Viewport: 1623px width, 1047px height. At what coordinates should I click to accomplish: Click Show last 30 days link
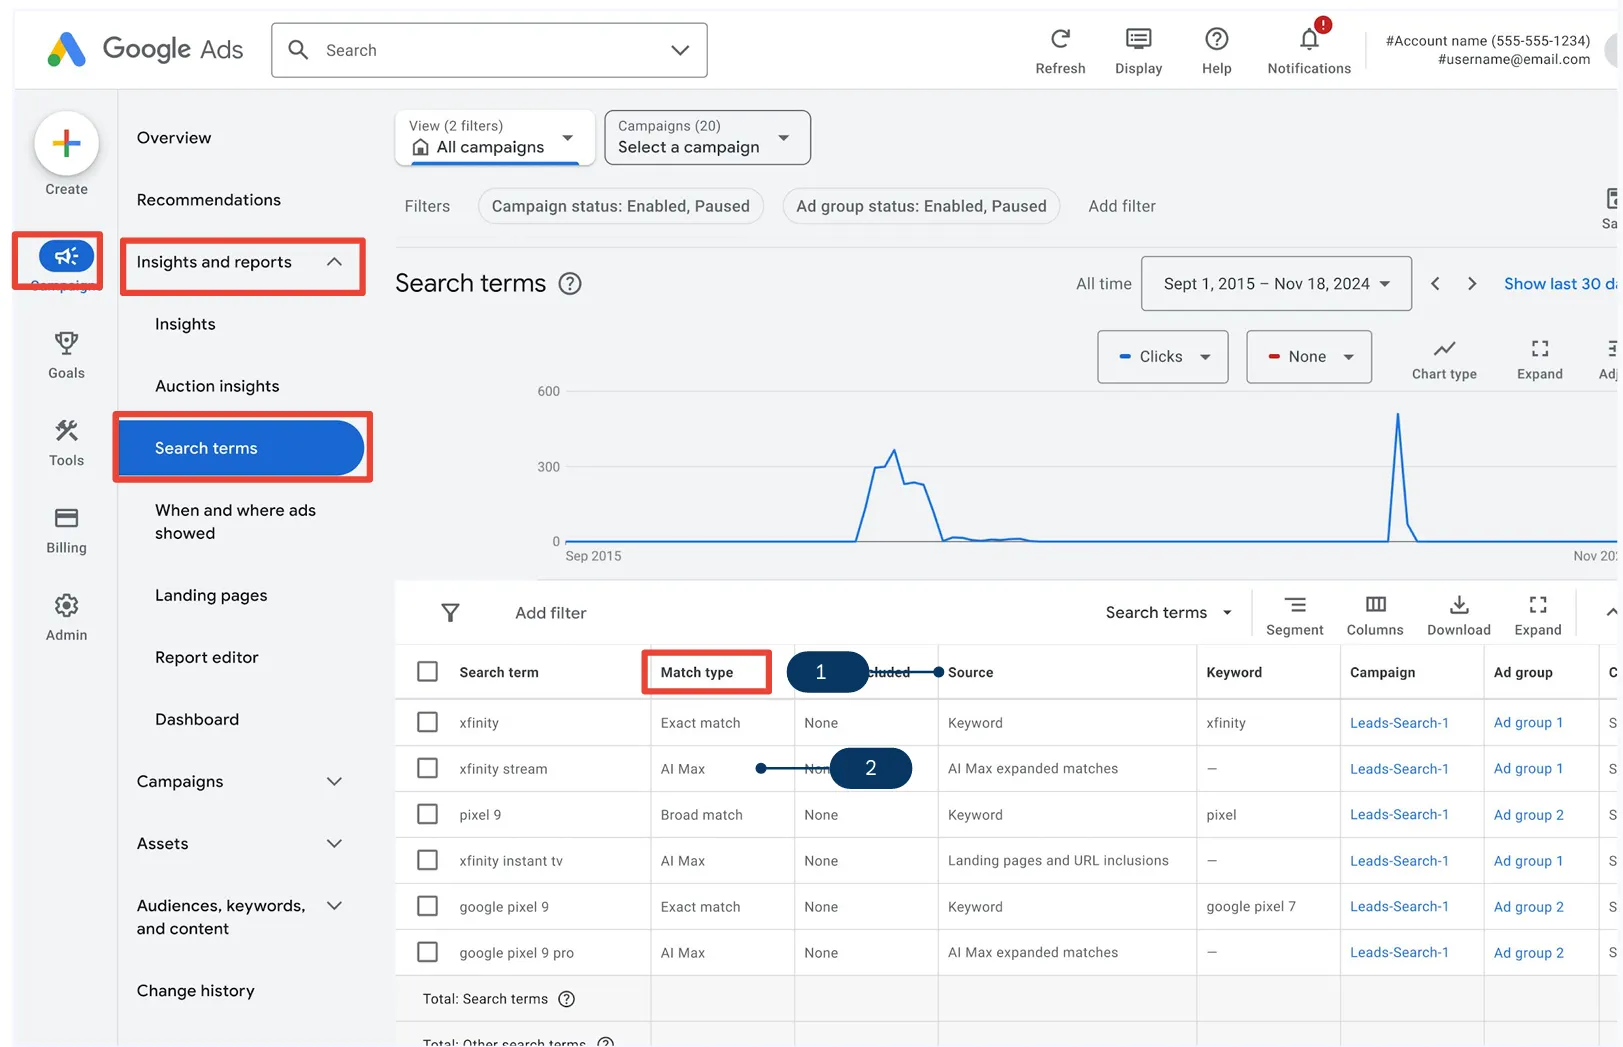tap(1560, 284)
